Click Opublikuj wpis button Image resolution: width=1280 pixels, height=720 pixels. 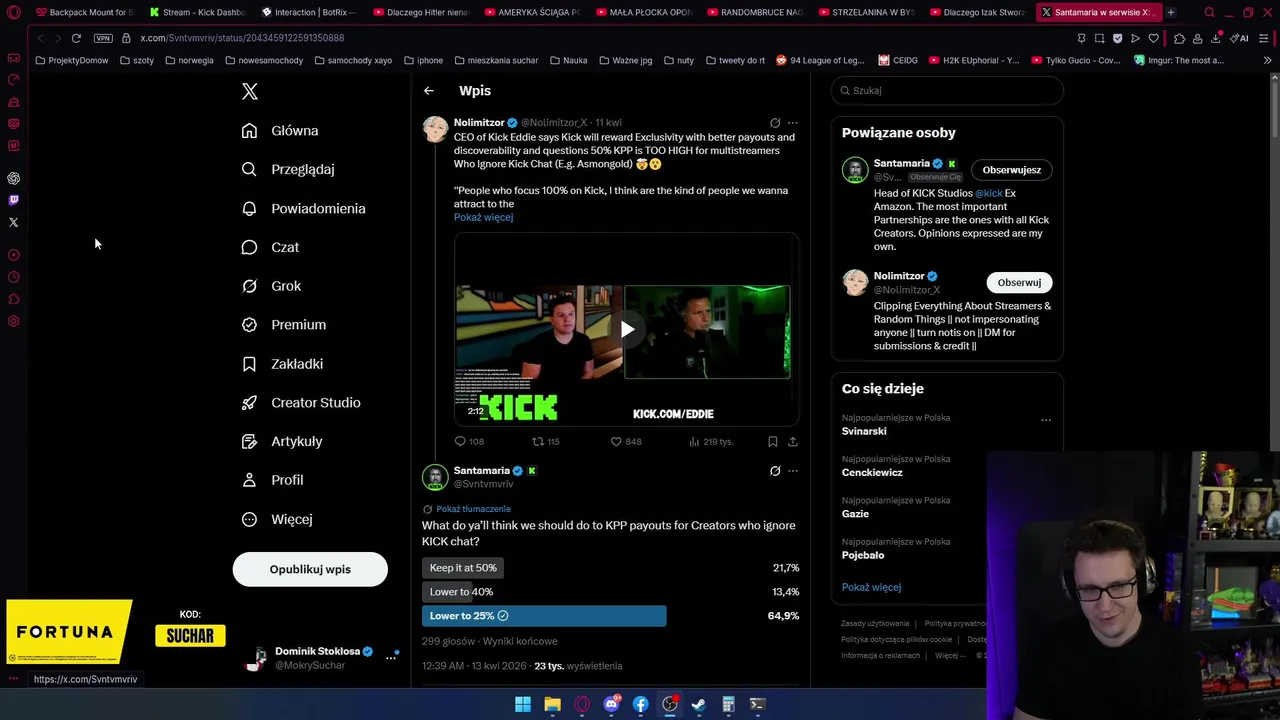click(310, 569)
